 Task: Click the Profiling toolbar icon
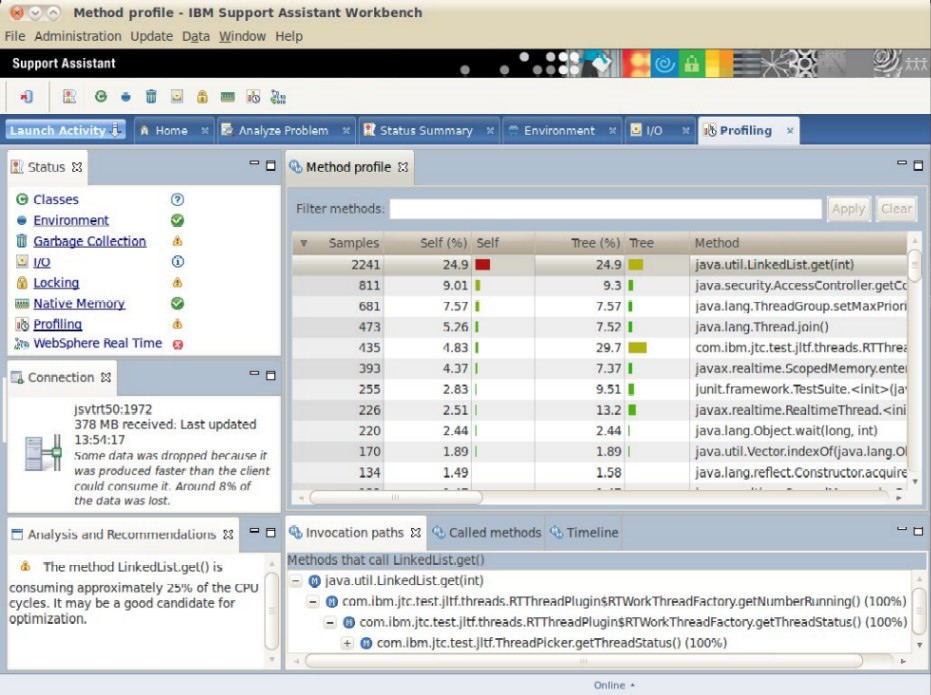click(254, 96)
